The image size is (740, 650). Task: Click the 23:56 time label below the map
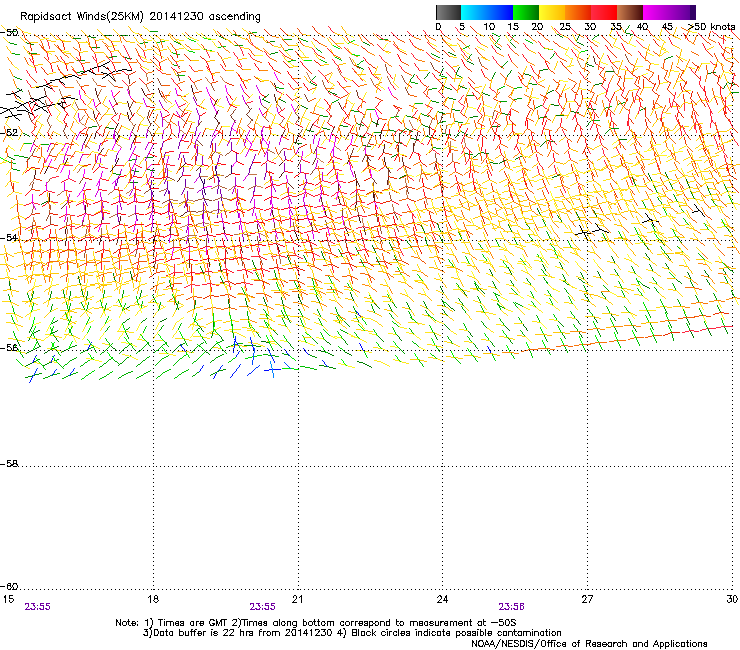512,607
